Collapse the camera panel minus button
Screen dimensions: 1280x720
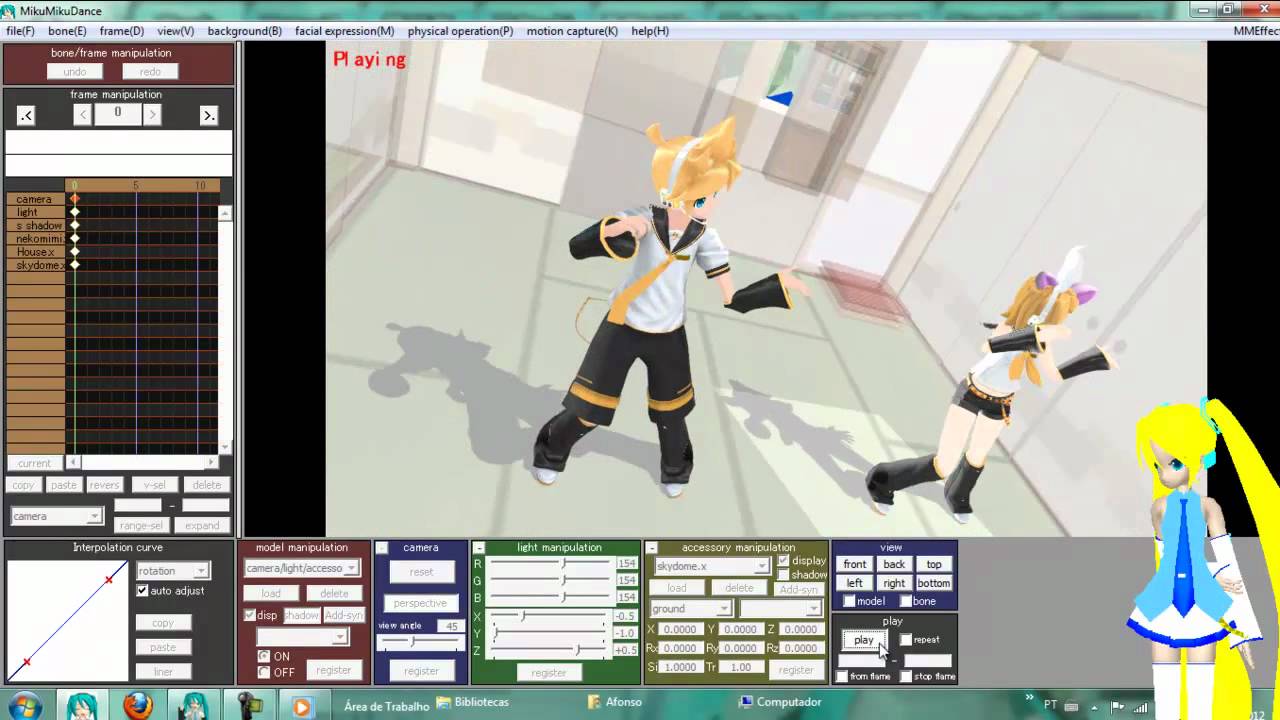coord(382,548)
